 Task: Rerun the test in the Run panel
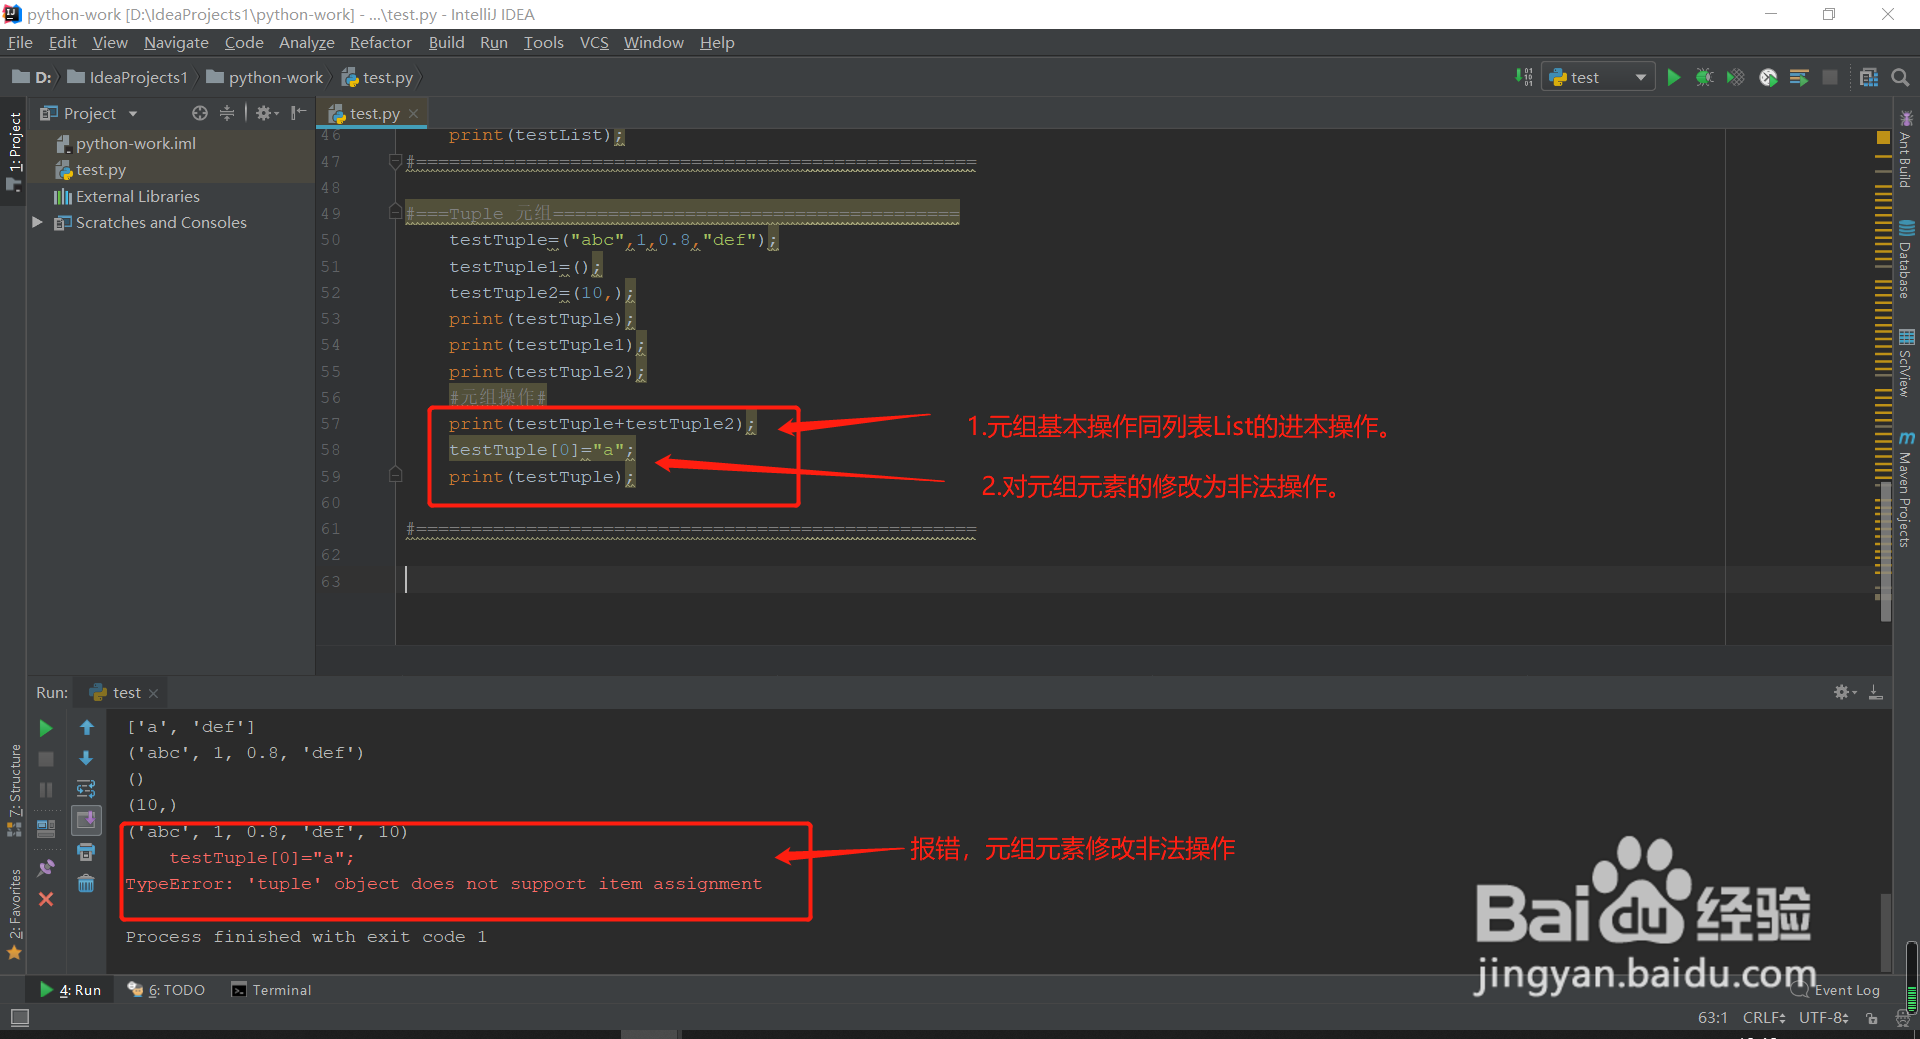click(x=46, y=728)
